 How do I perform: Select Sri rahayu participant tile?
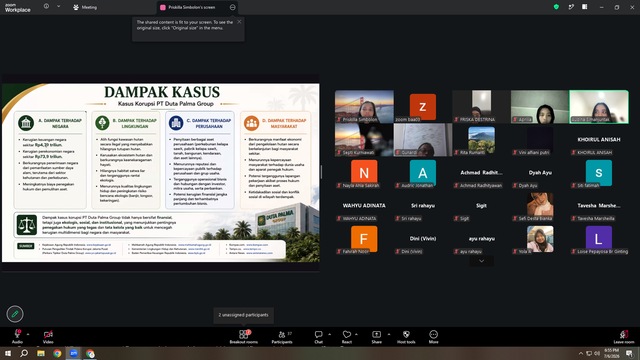(x=423, y=206)
